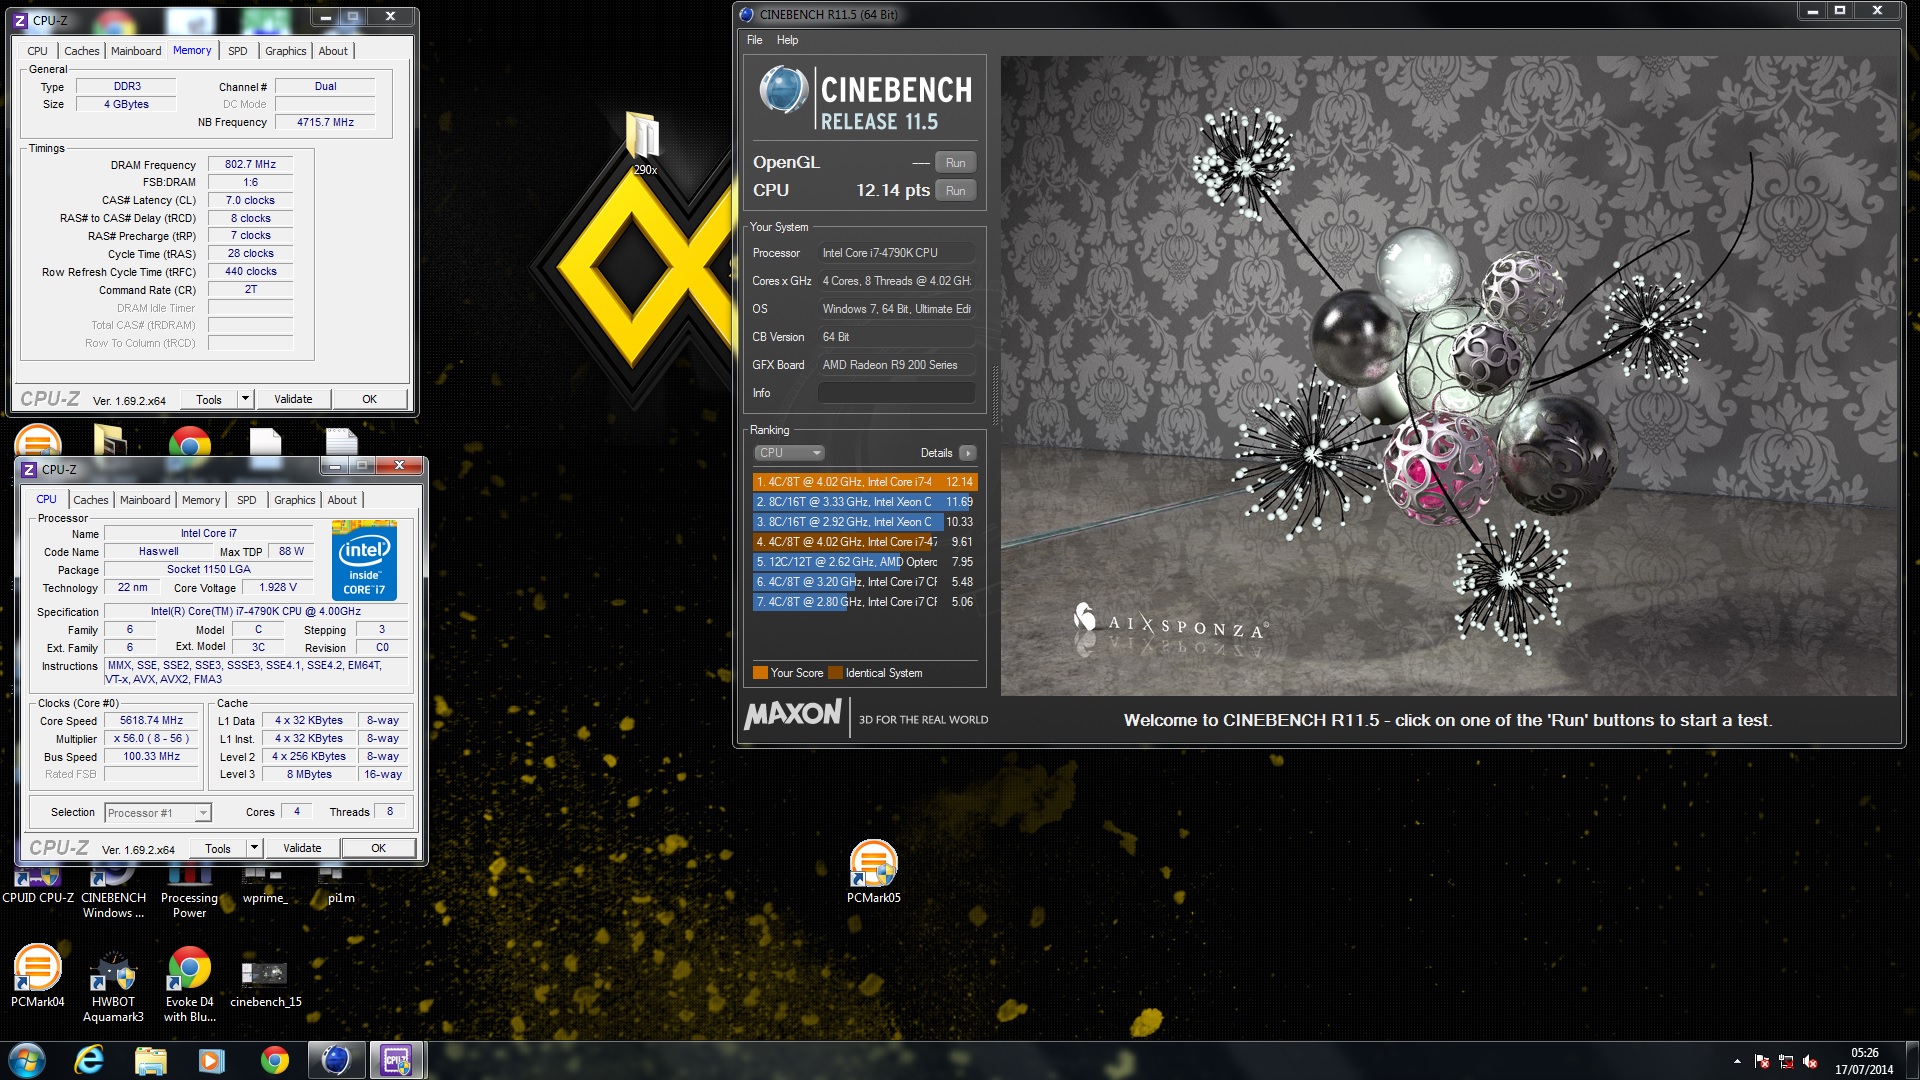Click Tools button in Memory window
1920x1080 pixels.
coord(209,399)
